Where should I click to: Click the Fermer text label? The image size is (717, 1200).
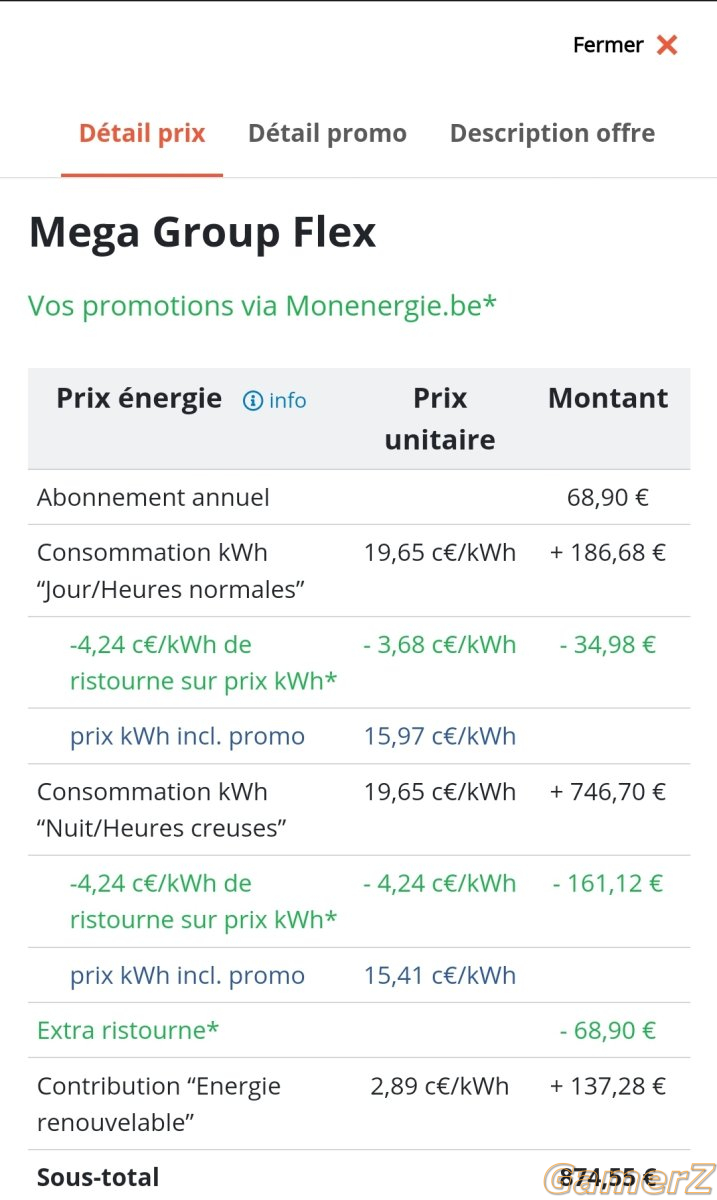(x=608, y=45)
